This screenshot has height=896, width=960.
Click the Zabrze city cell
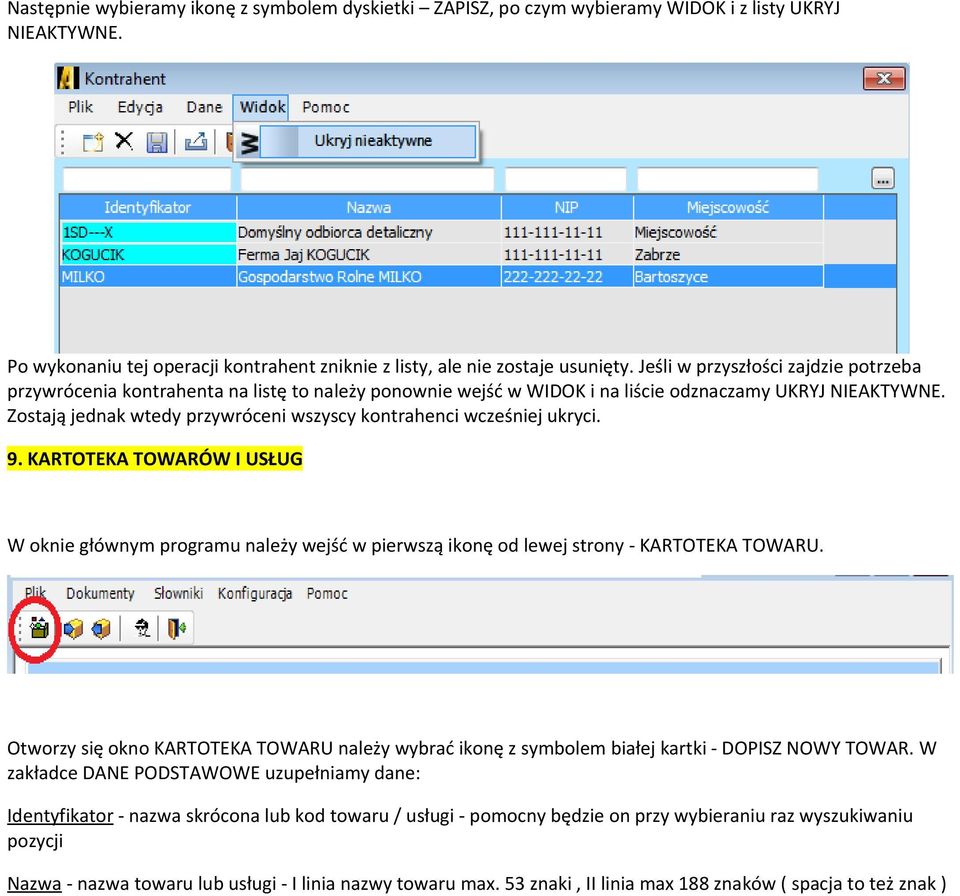(727, 255)
